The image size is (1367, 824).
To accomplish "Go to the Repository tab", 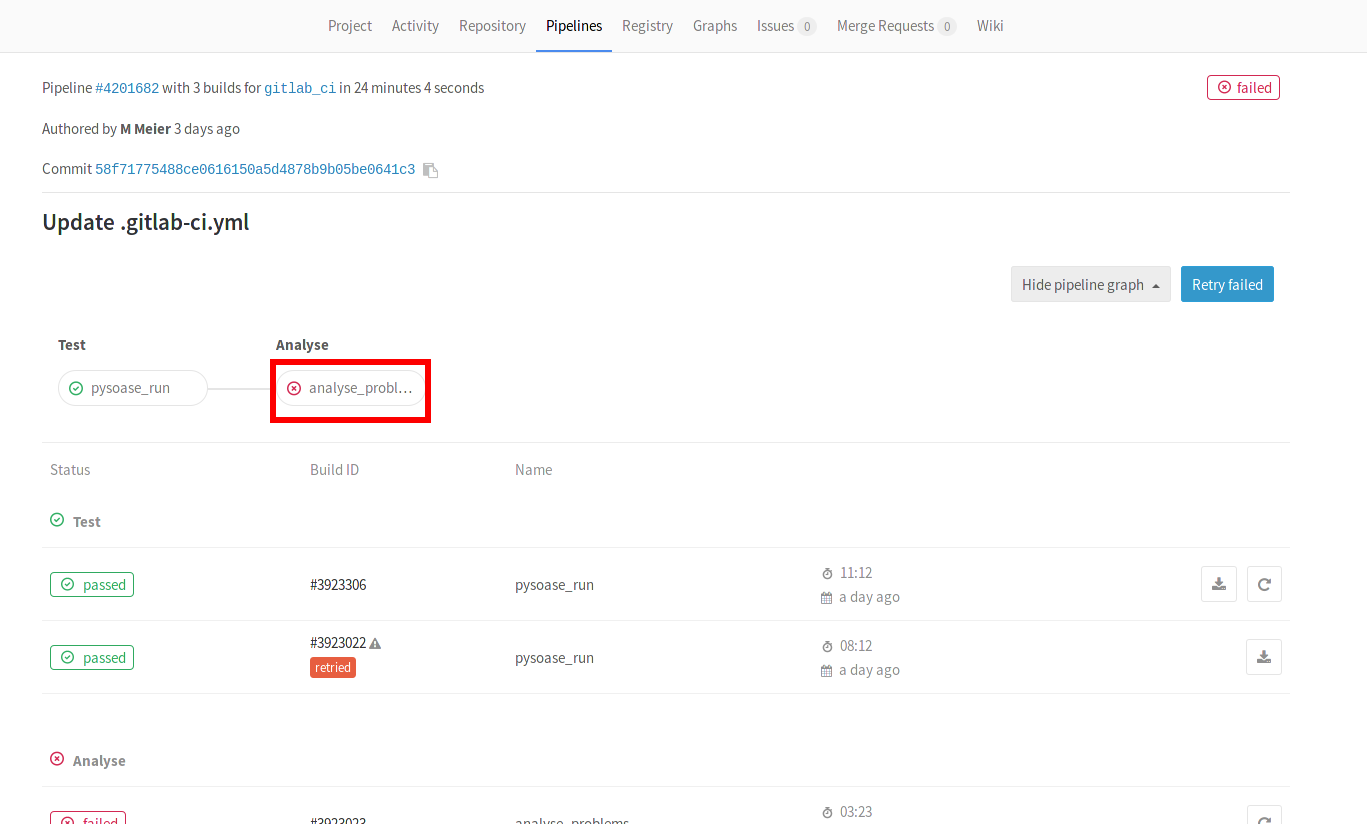I will (x=492, y=26).
